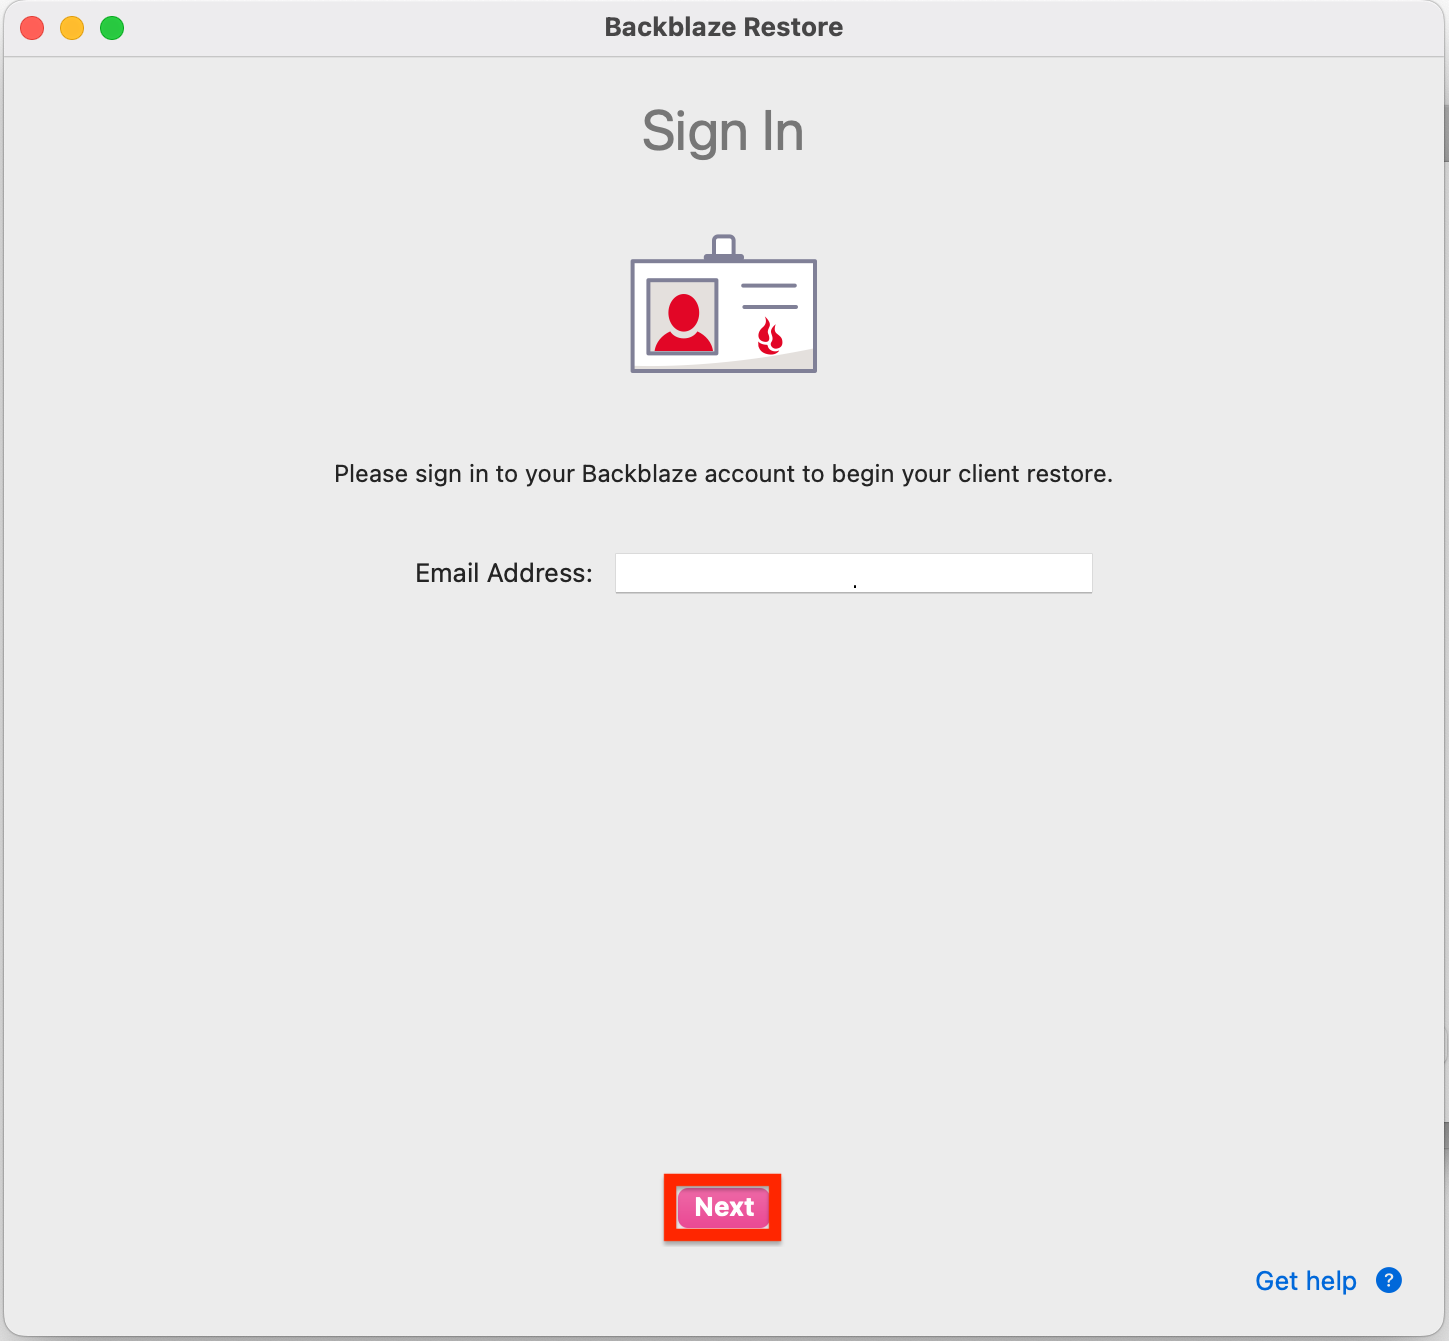This screenshot has height=1341, width=1449.
Task: Minimize the window using the yellow button
Action: click(x=72, y=28)
